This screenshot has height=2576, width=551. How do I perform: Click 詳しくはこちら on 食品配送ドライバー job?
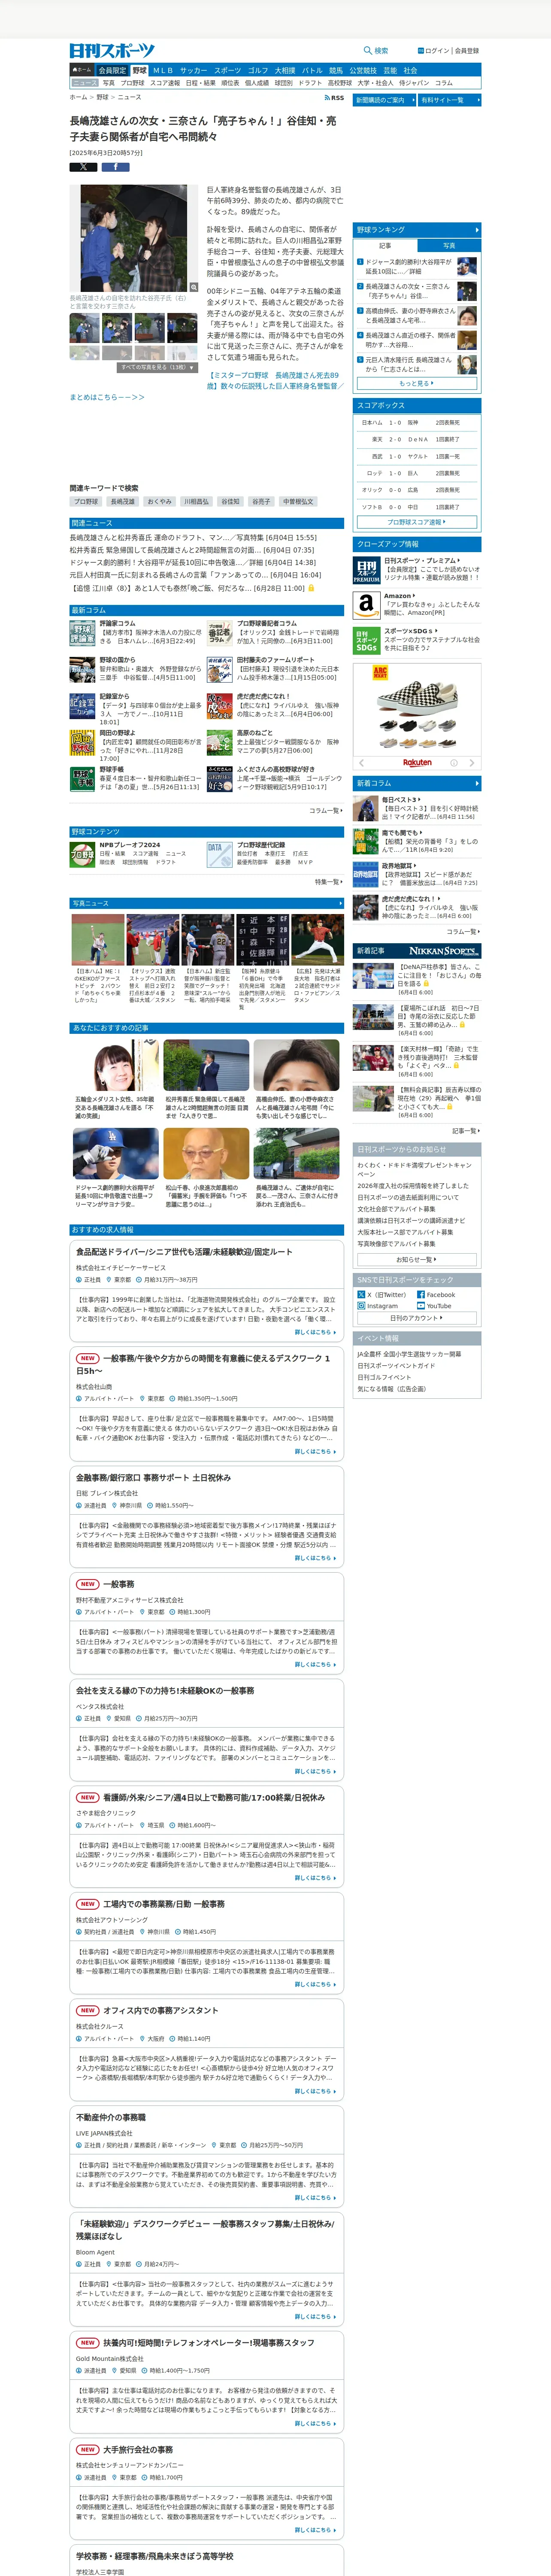(x=315, y=1332)
